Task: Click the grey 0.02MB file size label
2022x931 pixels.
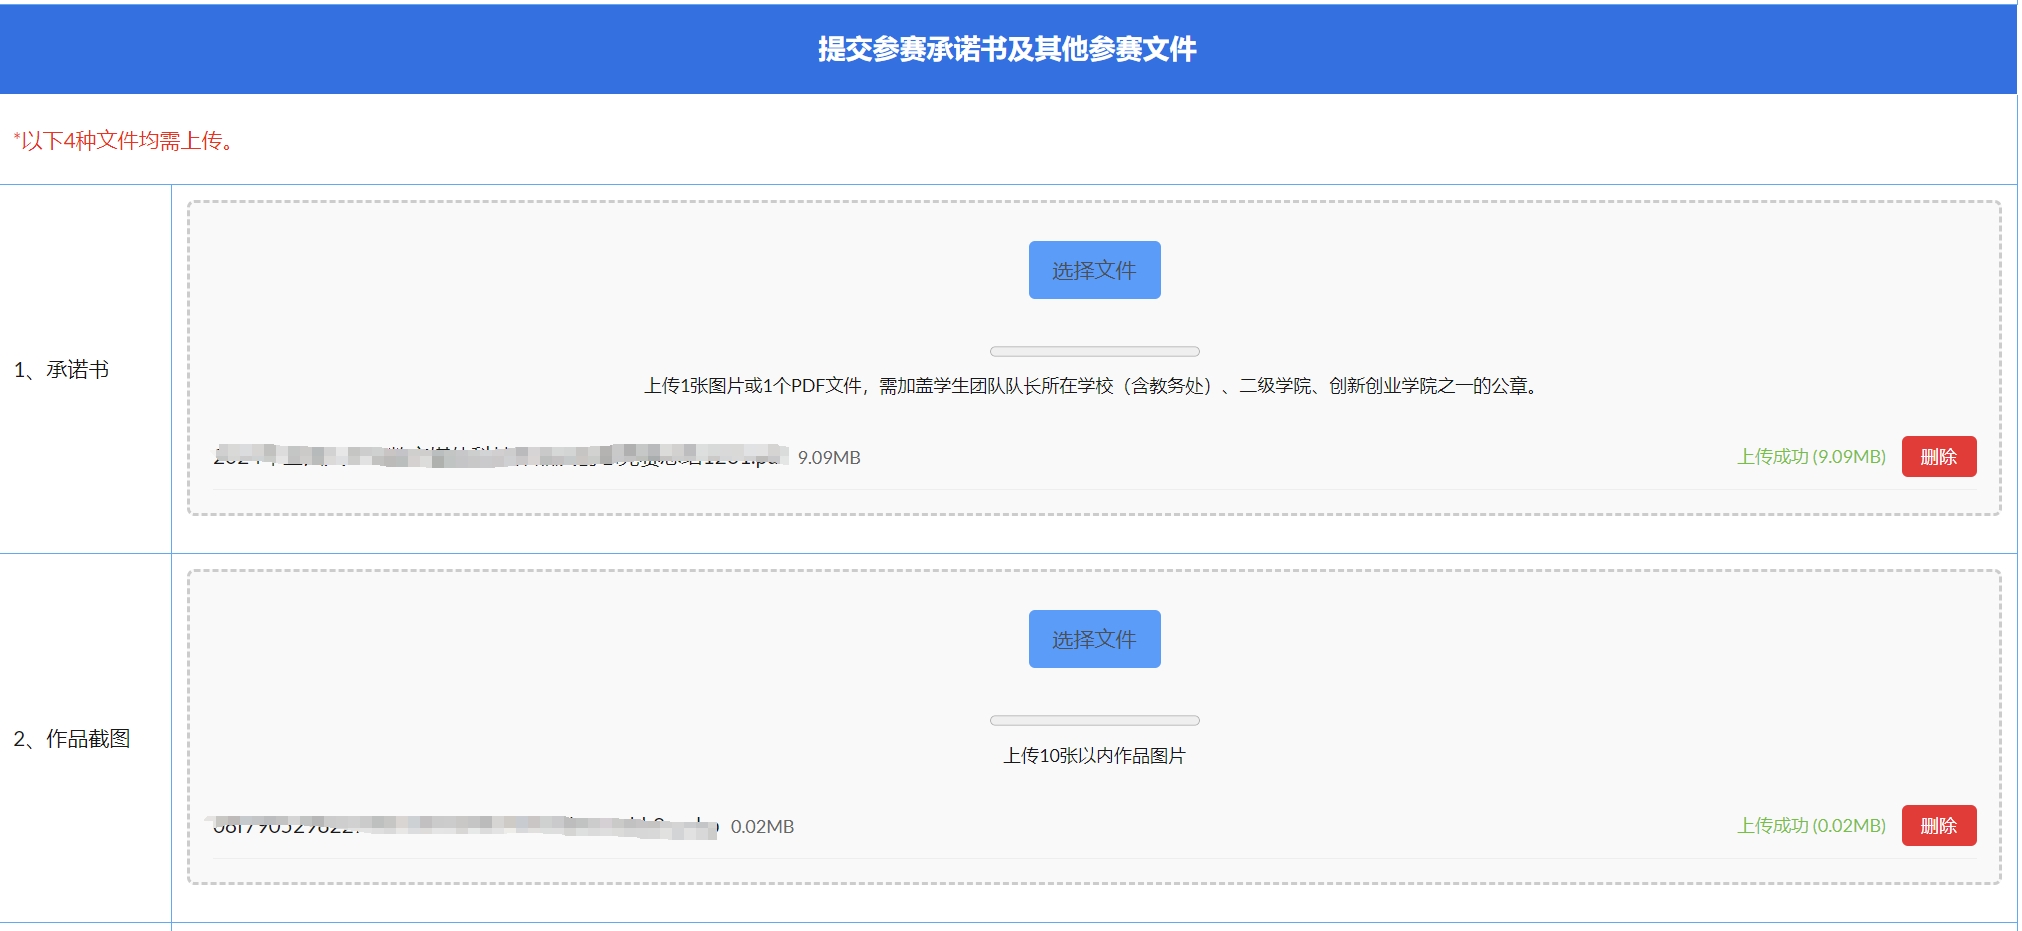Action: (762, 827)
